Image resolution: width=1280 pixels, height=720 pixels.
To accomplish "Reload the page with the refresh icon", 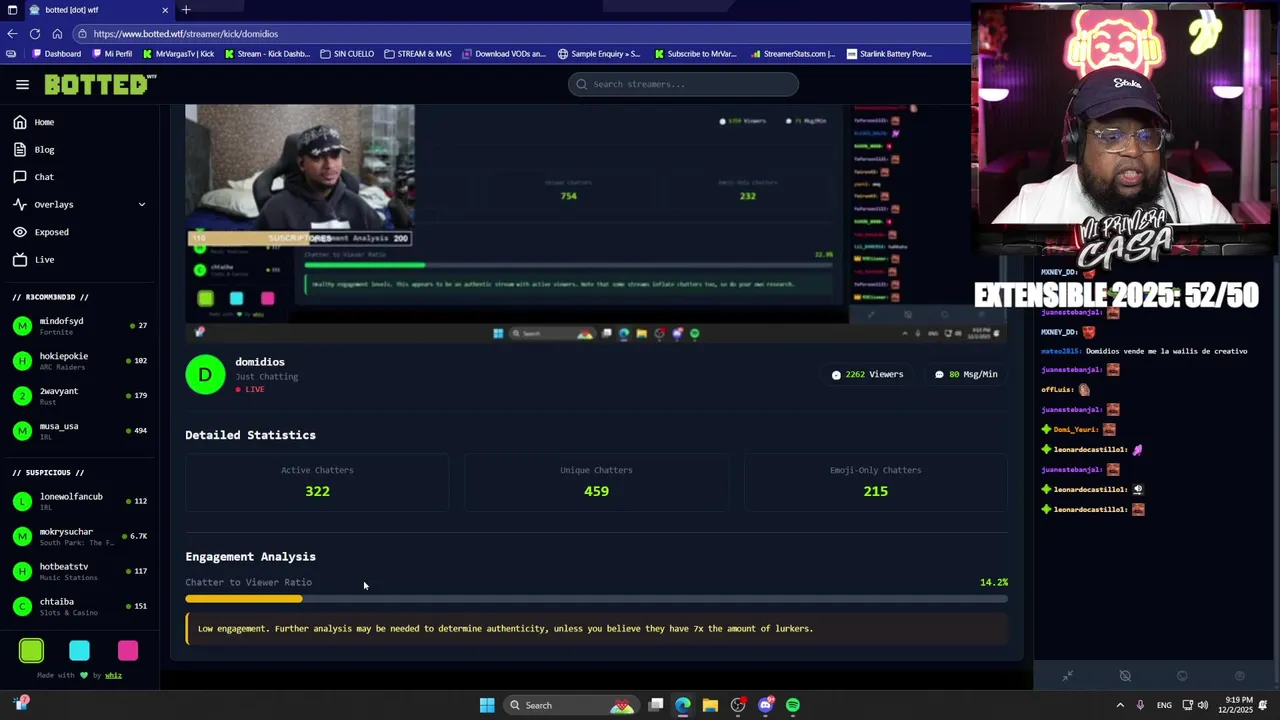I will pyautogui.click(x=34, y=33).
